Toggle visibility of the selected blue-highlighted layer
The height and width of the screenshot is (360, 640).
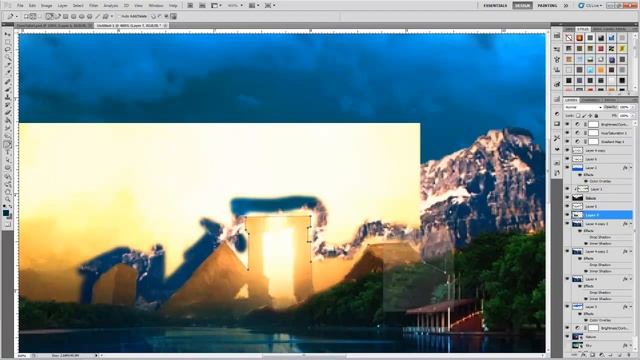567,215
